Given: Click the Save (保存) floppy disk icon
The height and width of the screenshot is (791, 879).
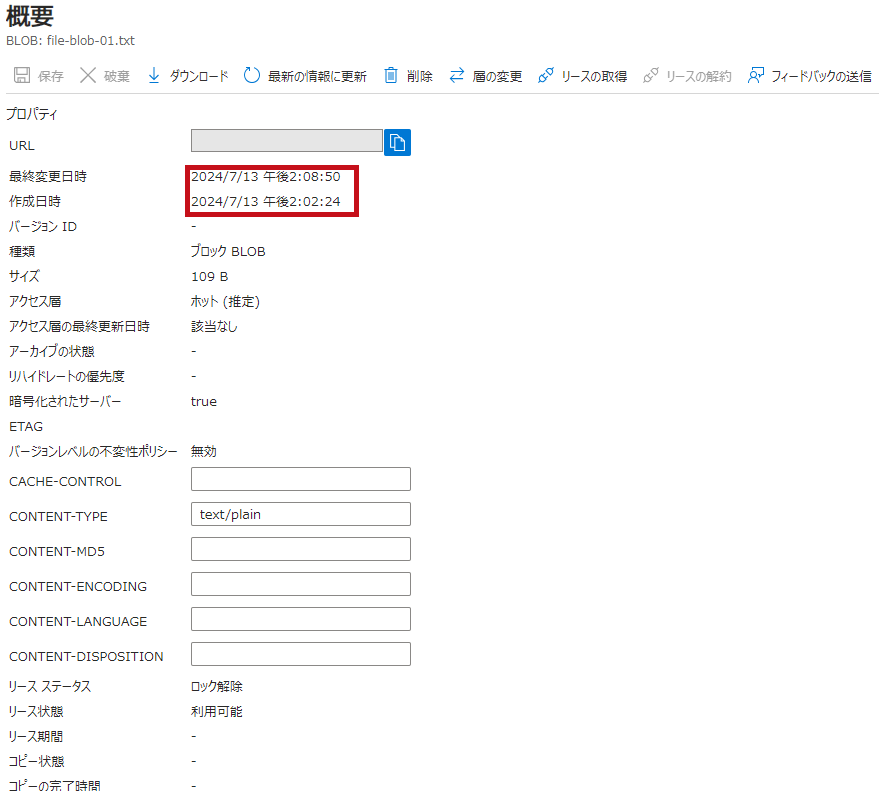Looking at the screenshot, I should point(22,75).
